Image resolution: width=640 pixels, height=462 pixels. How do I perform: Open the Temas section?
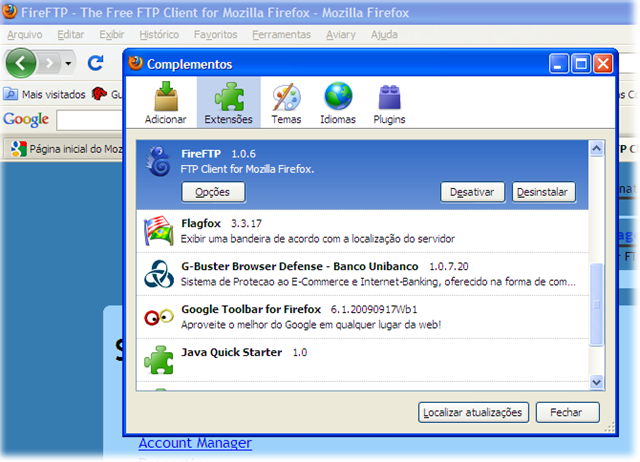click(x=286, y=103)
